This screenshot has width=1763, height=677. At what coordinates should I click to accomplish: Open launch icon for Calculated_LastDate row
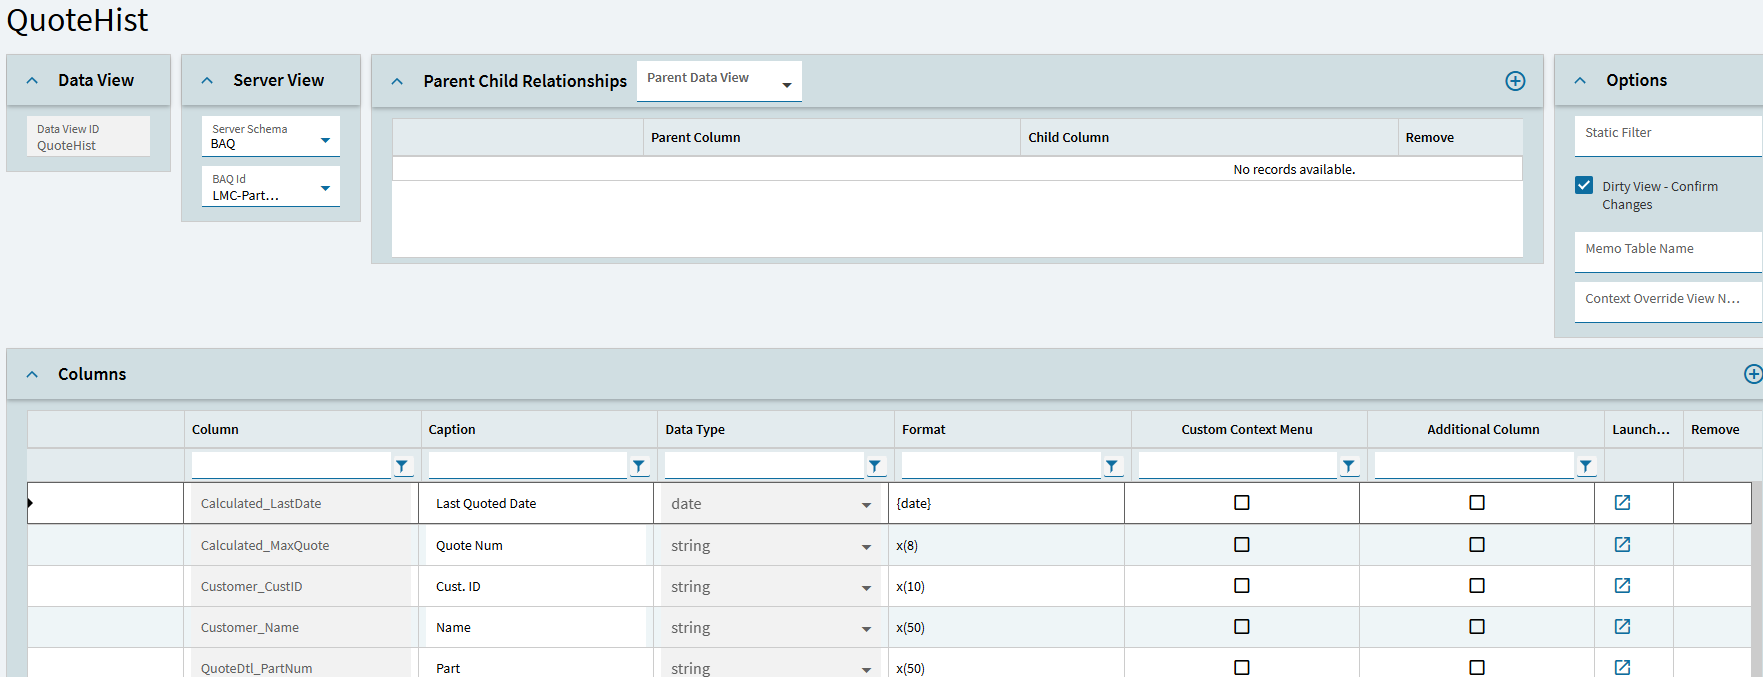[x=1622, y=503]
